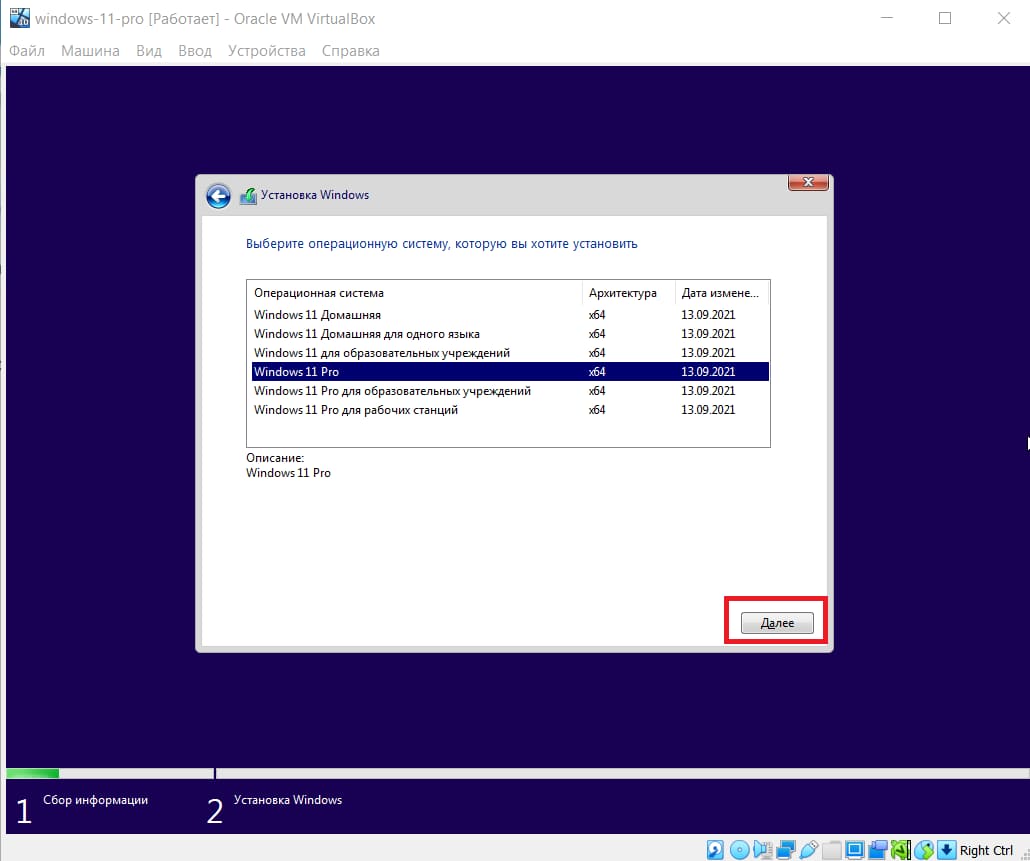Click the keyboard capture arrow icon
Viewport: 1030px width, 861px height.
click(947, 850)
